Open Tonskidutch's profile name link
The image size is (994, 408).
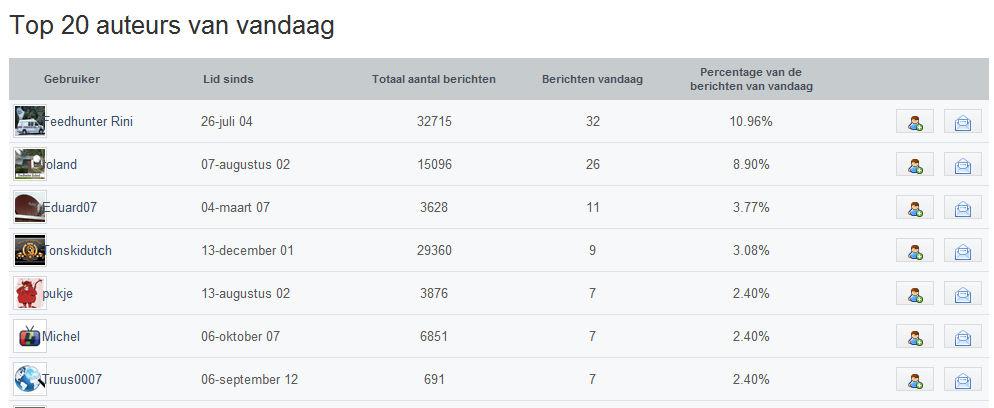[77, 250]
